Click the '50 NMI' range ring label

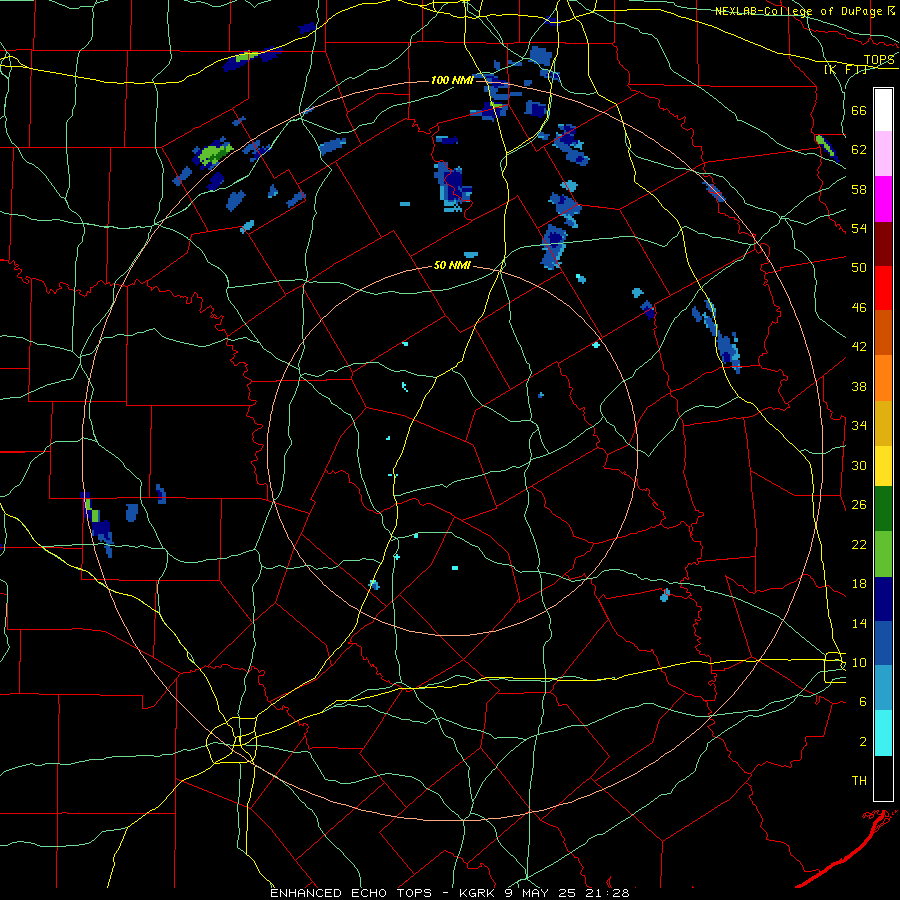(x=452, y=265)
